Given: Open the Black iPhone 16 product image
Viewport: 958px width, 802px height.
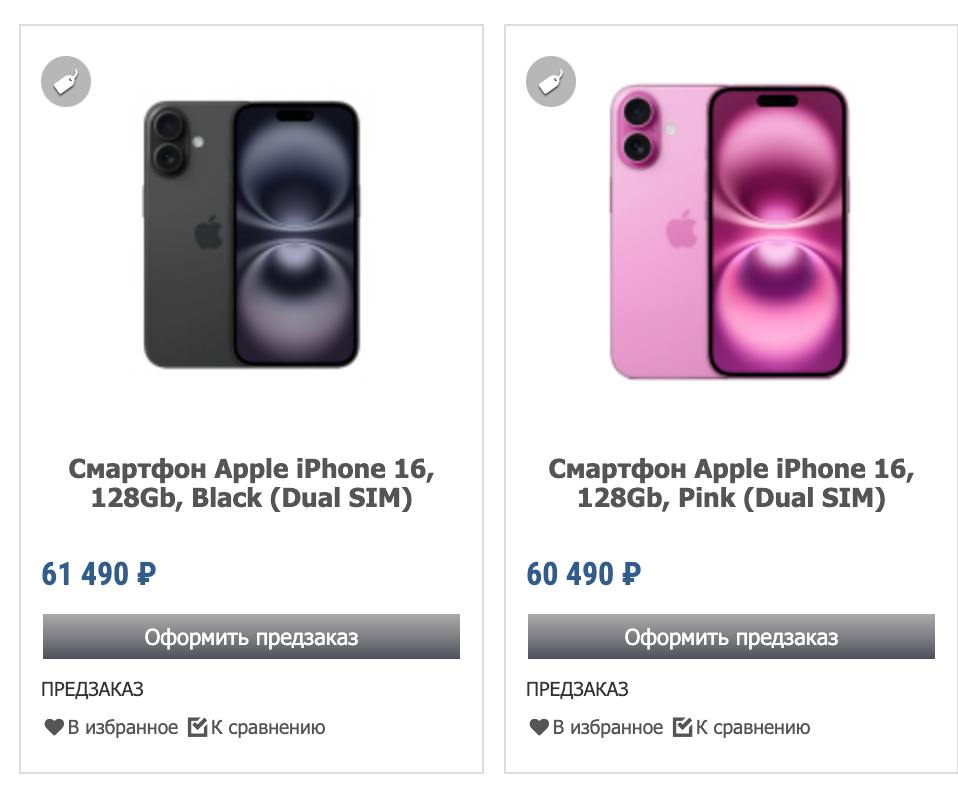Looking at the screenshot, I should click(x=251, y=234).
